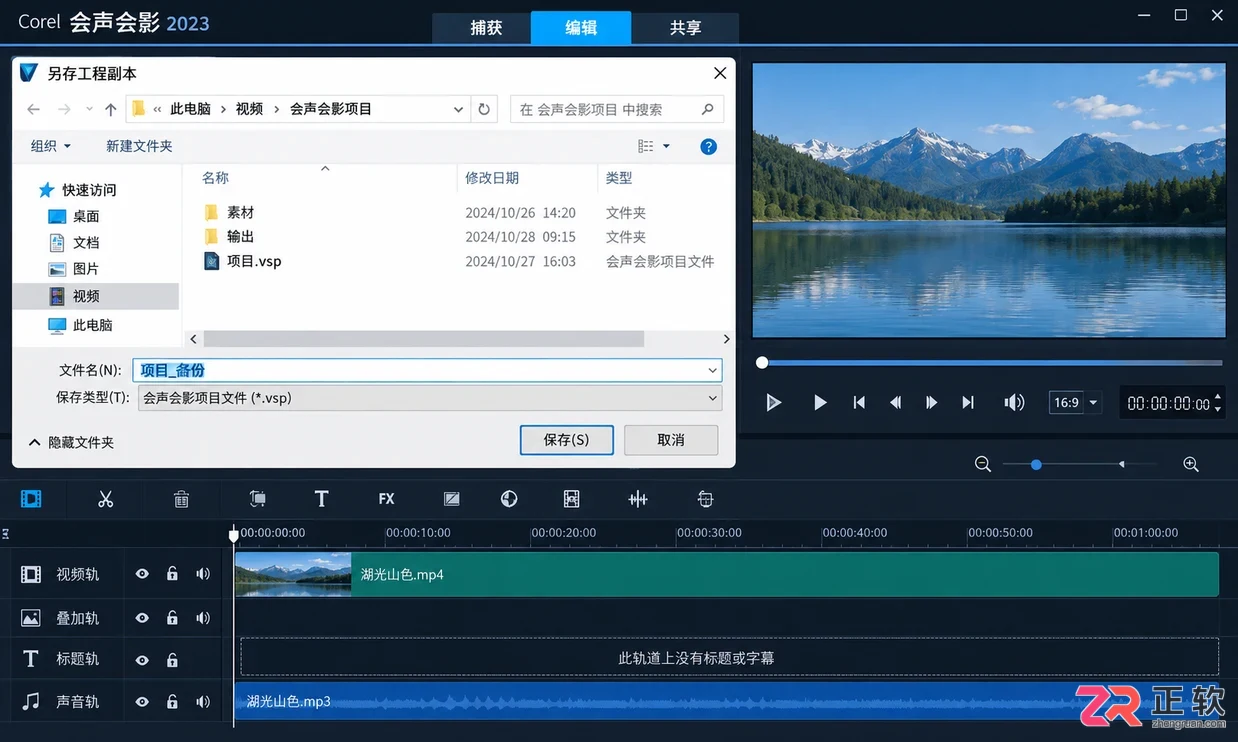
Task: Select the scissors split clip tool
Action: point(106,498)
